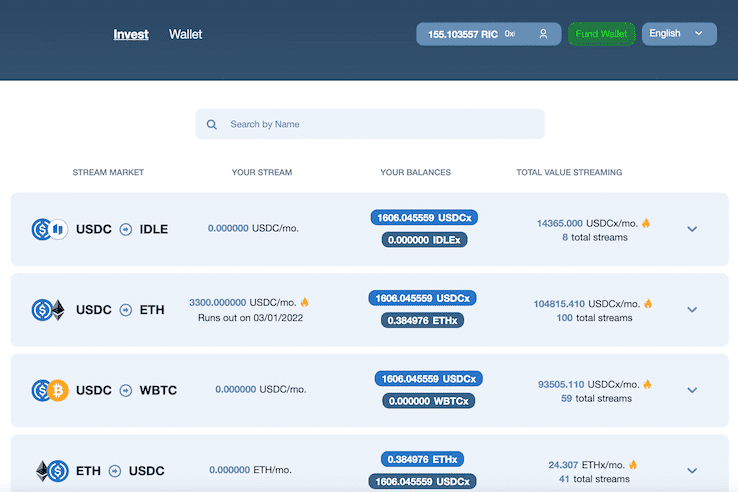
Task: Click the 155.103557 RIC balance button
Action: pyautogui.click(x=463, y=34)
